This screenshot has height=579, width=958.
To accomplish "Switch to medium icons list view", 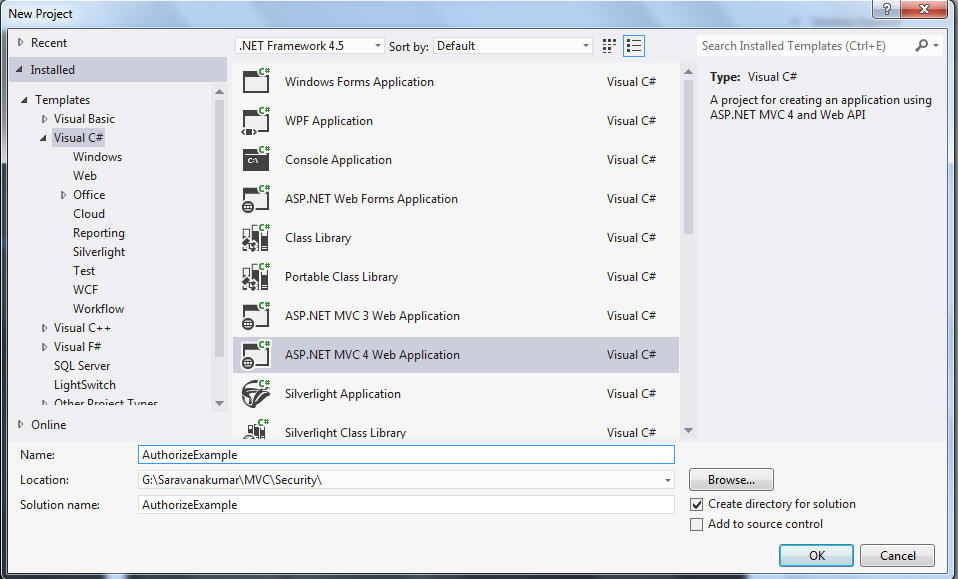I will [x=634, y=46].
